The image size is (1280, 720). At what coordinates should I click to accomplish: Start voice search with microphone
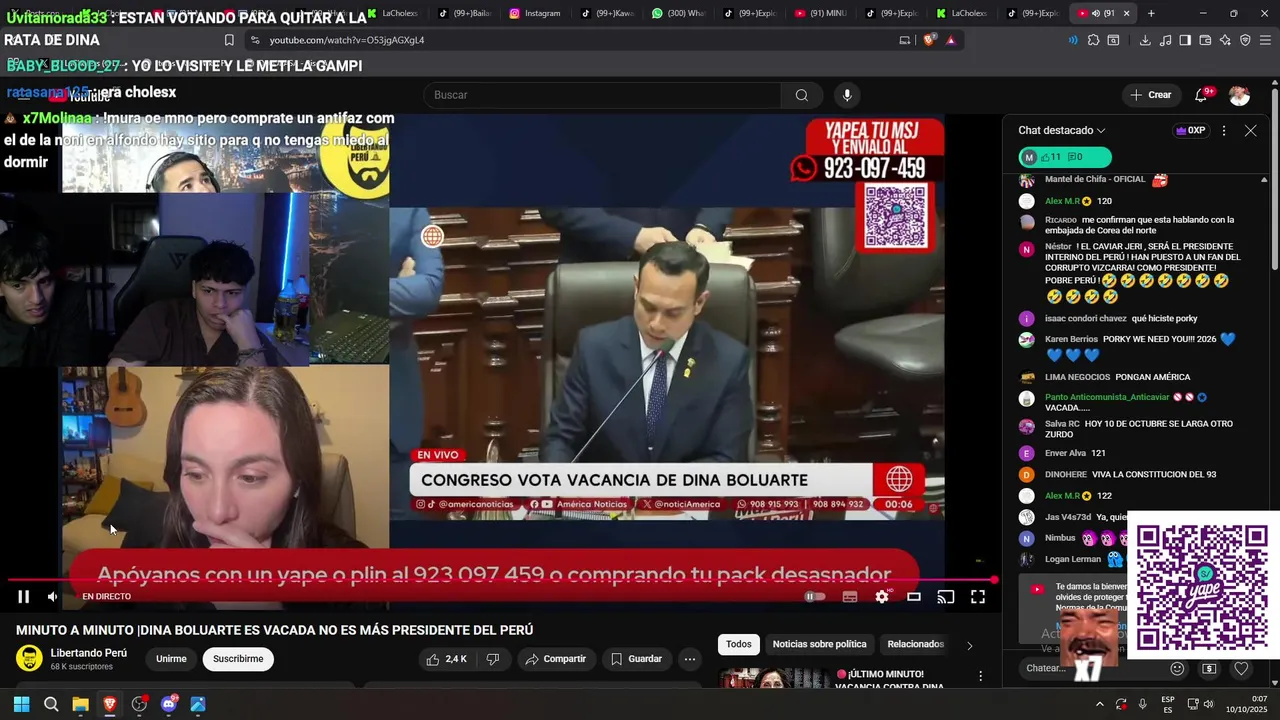tap(847, 95)
